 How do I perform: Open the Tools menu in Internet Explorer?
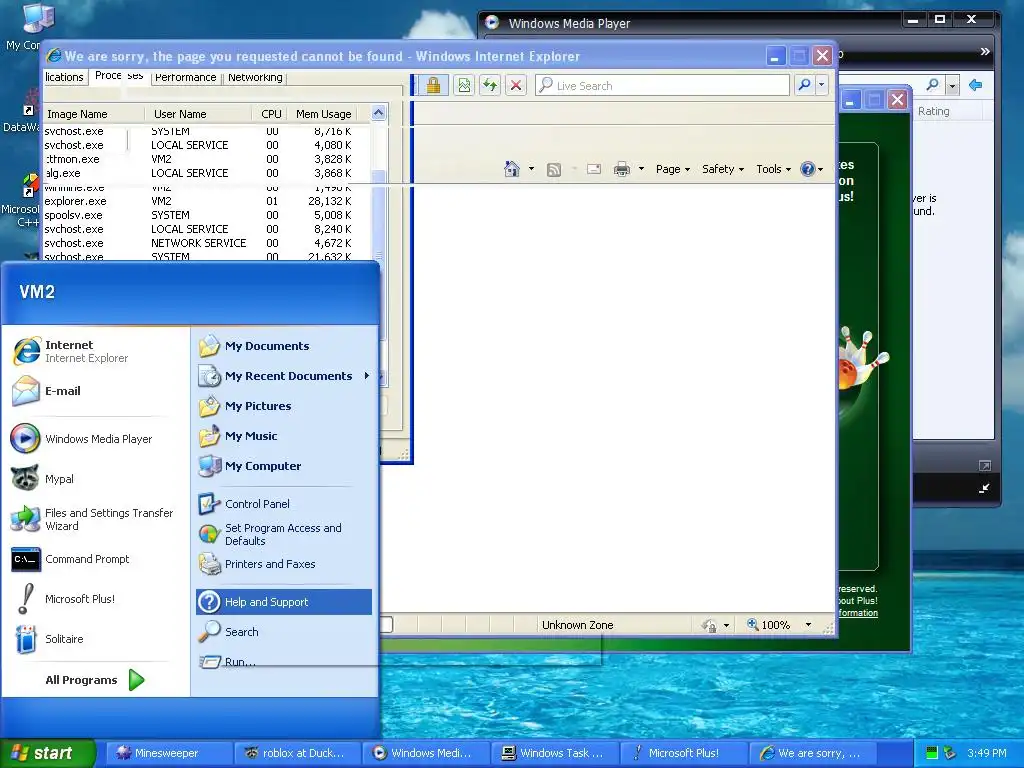coord(773,169)
